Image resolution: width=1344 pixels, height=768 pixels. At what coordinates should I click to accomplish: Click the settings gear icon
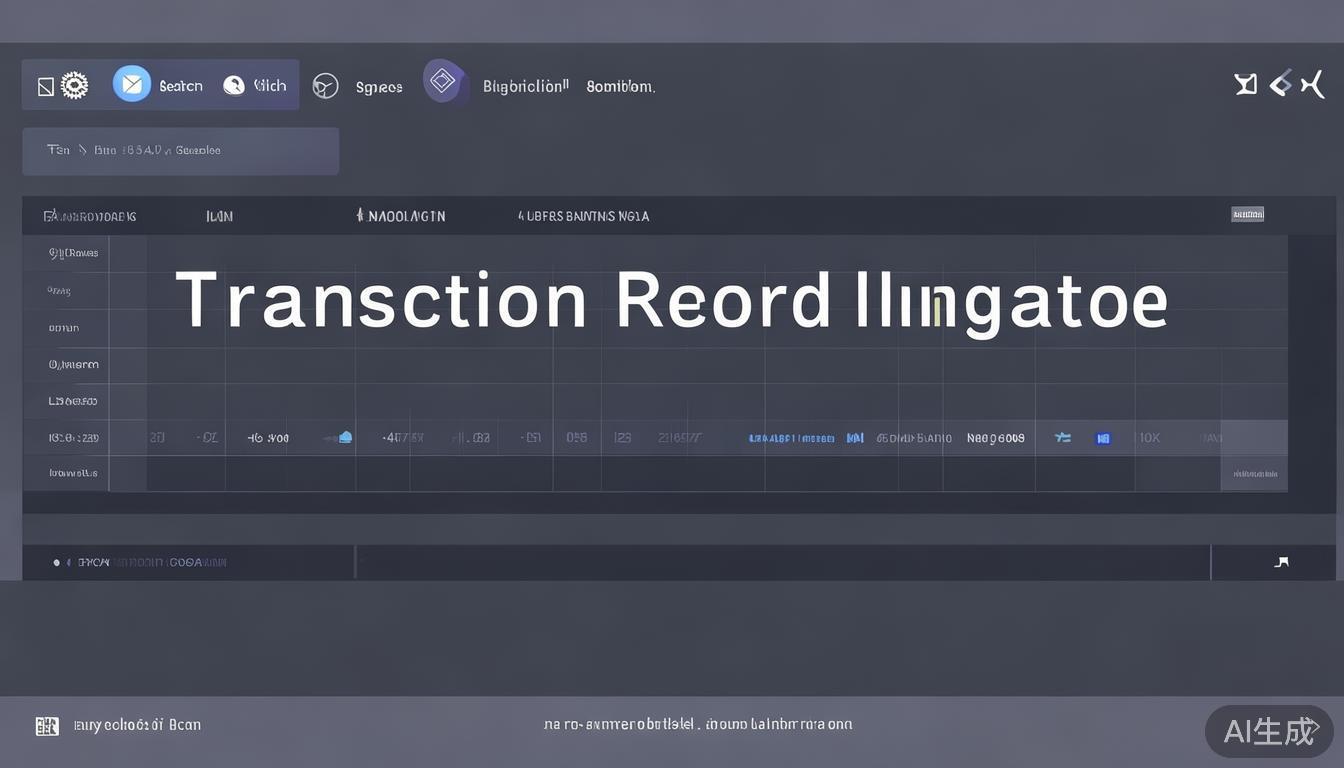pyautogui.click(x=74, y=86)
